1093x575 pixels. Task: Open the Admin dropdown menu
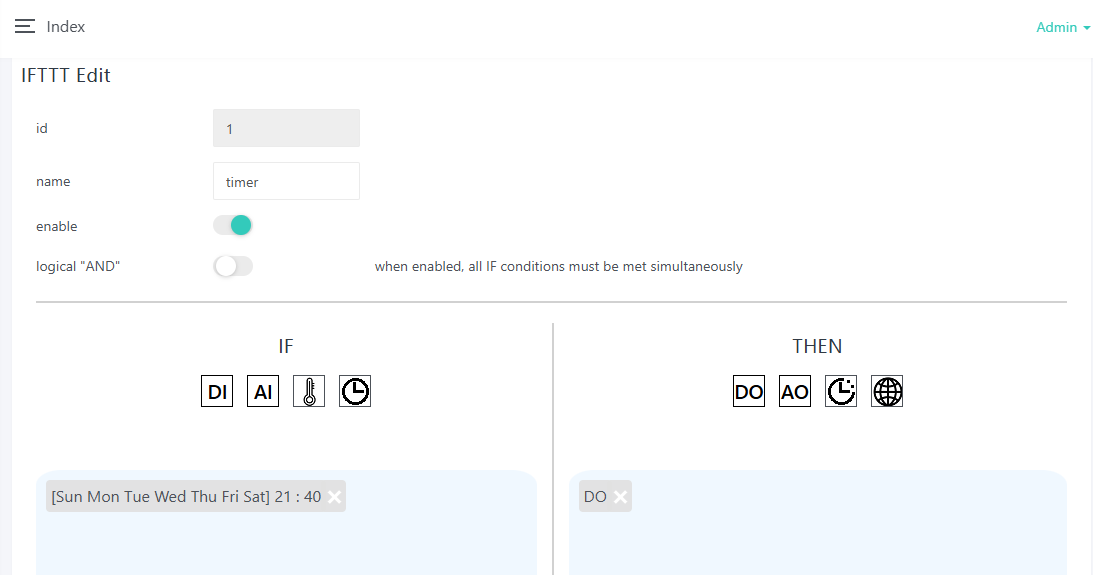[1063, 28]
